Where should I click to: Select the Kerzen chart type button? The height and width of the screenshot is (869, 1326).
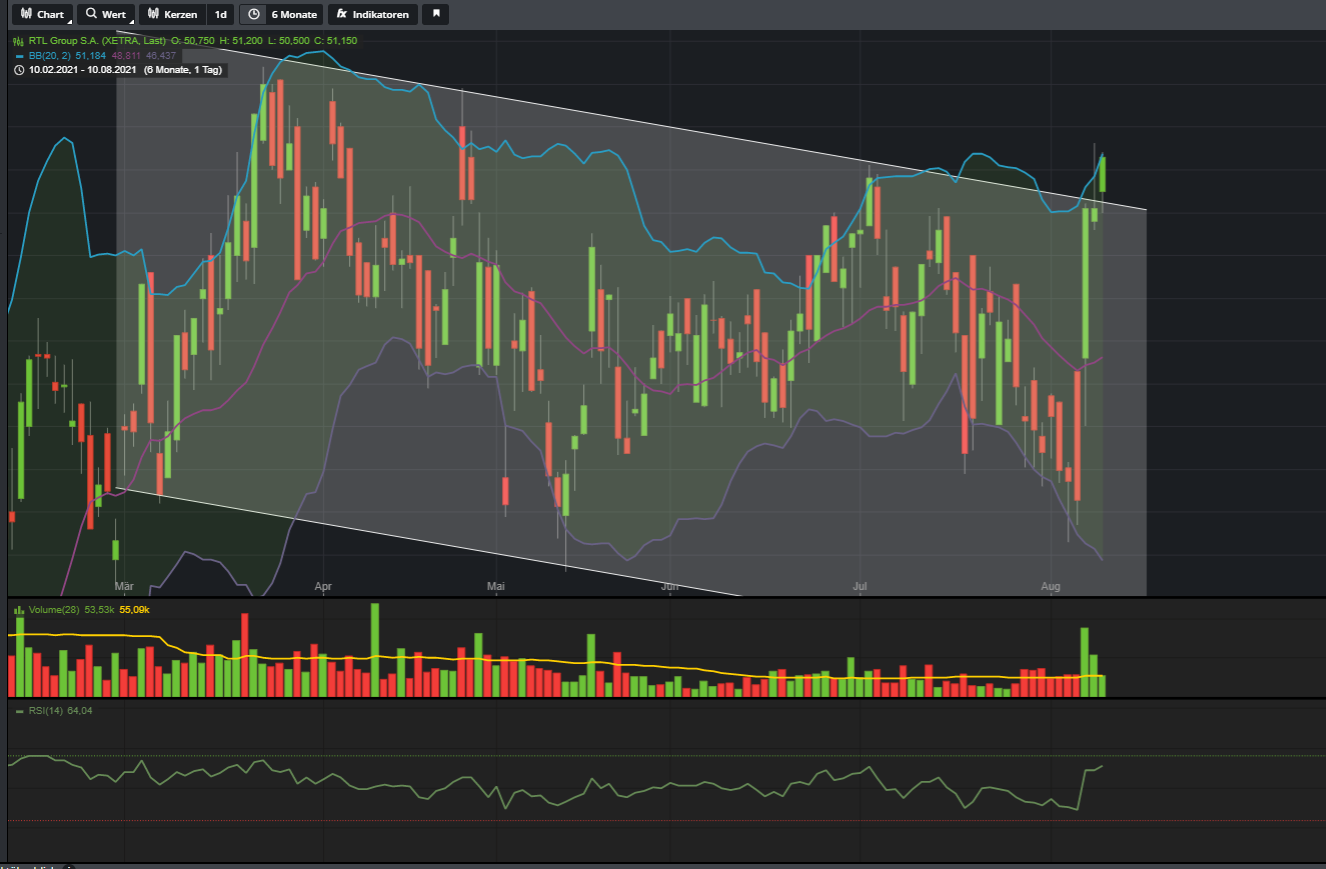point(171,15)
